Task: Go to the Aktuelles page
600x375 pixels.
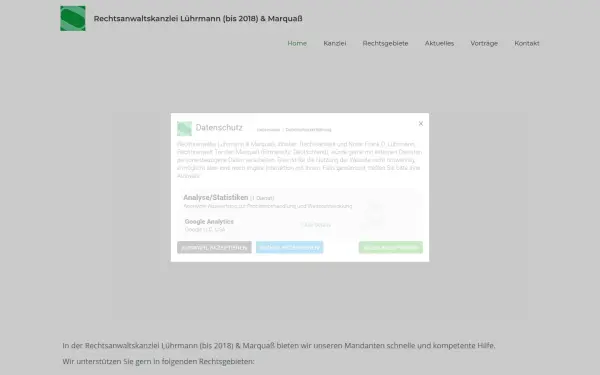Action: 439,43
